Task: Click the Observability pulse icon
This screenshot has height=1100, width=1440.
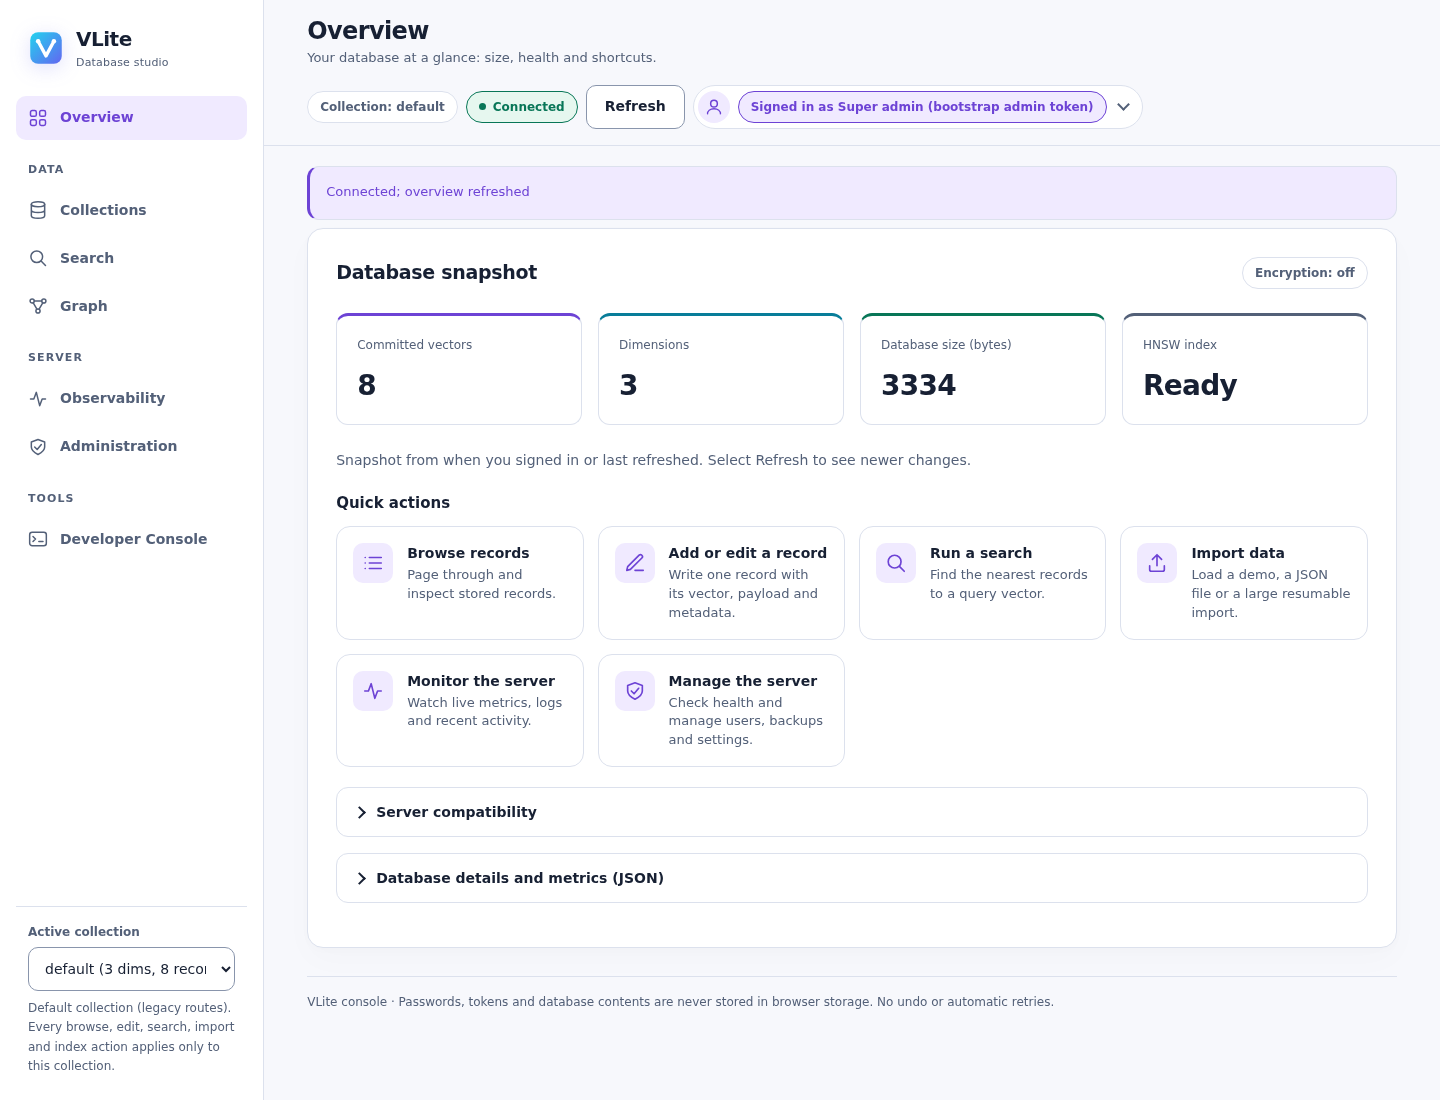Action: pyautogui.click(x=38, y=399)
